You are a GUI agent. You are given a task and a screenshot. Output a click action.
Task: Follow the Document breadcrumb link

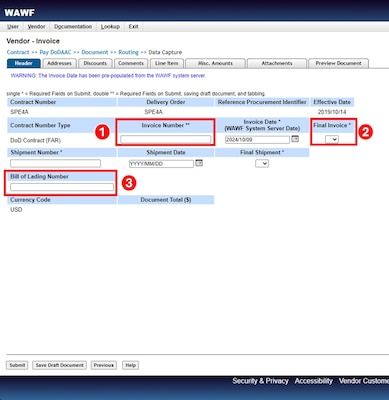[x=95, y=52]
